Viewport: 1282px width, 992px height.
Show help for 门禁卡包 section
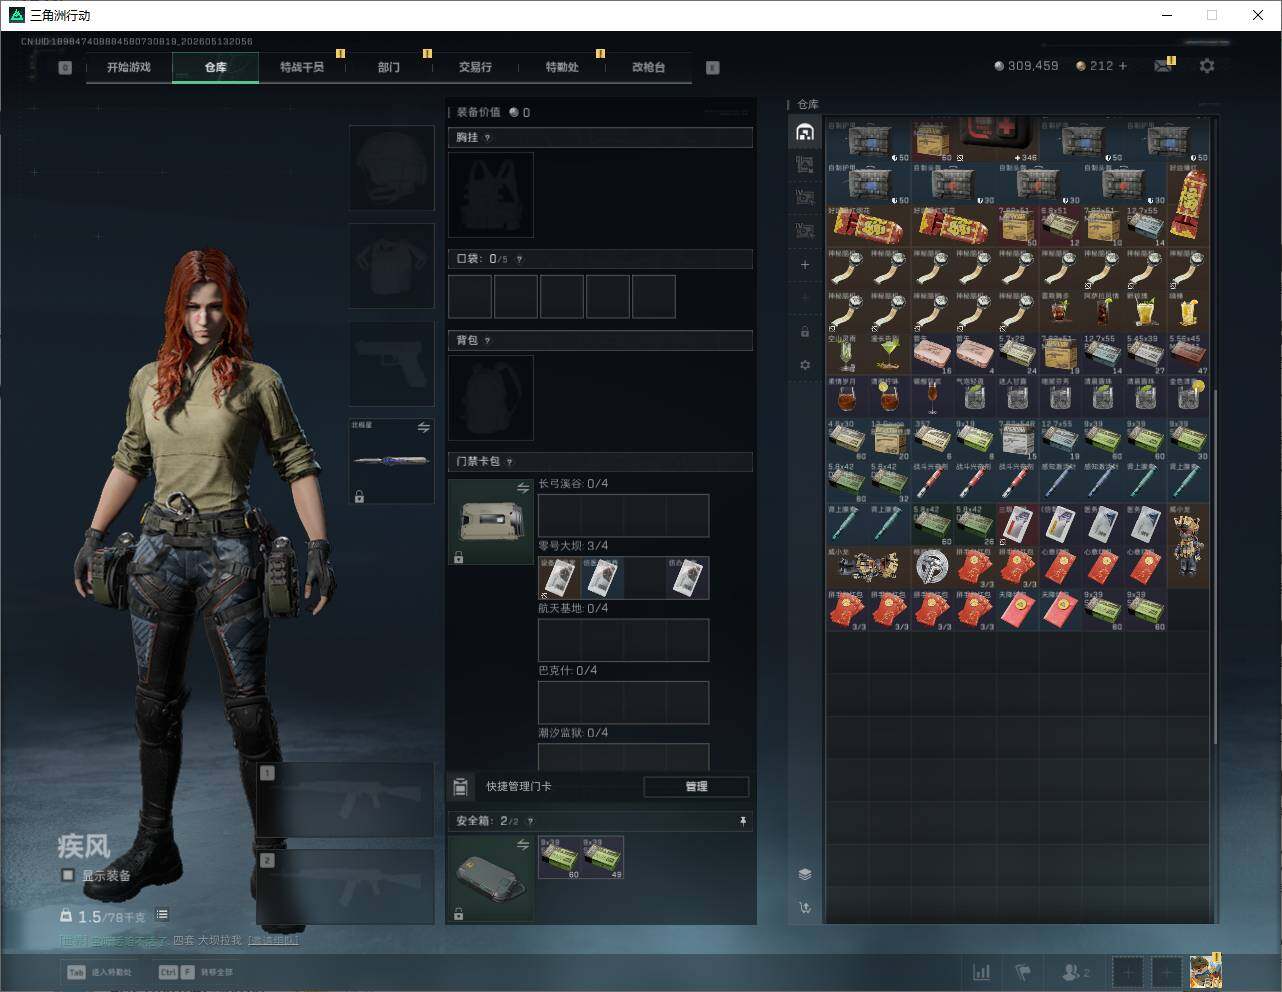point(509,462)
